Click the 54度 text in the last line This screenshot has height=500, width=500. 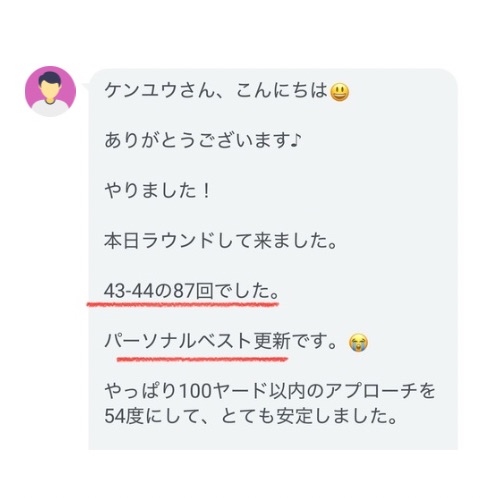124,416
